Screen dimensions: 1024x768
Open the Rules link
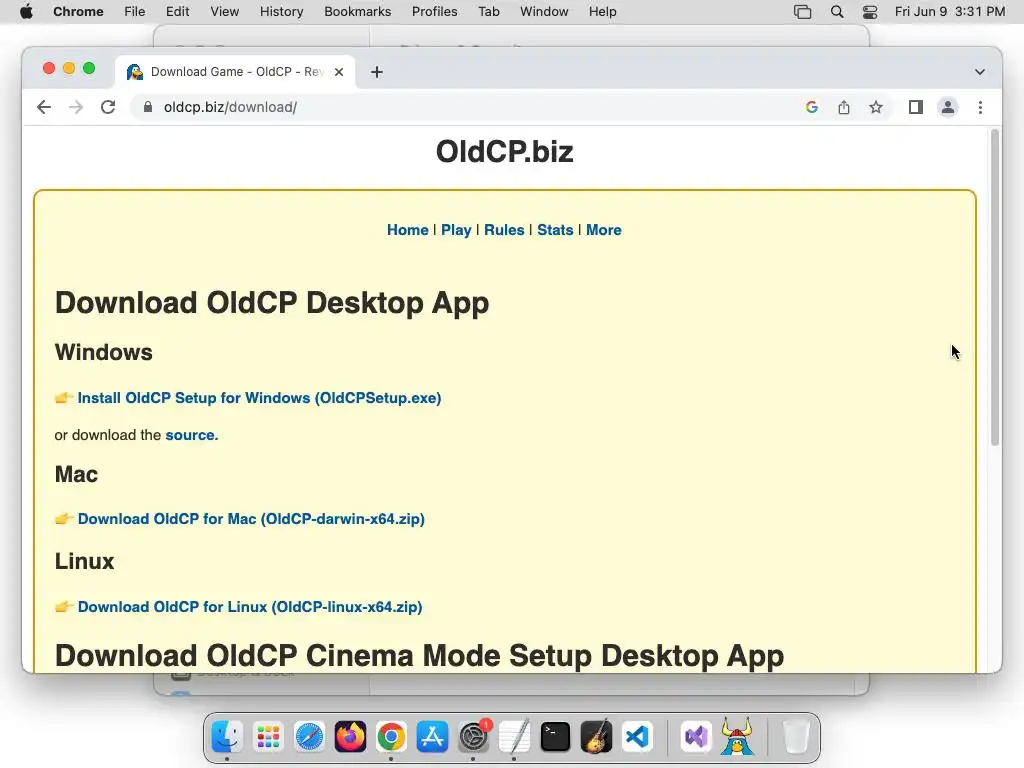coord(504,230)
